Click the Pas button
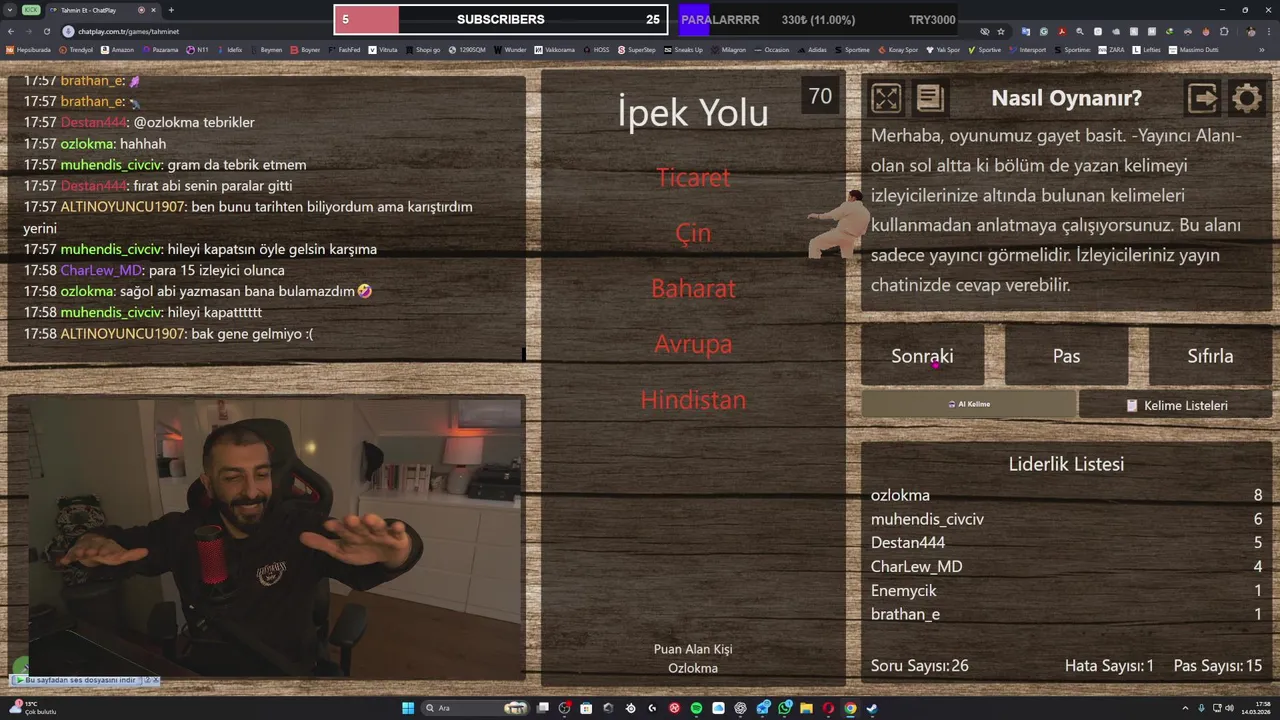 pyautogui.click(x=1066, y=356)
